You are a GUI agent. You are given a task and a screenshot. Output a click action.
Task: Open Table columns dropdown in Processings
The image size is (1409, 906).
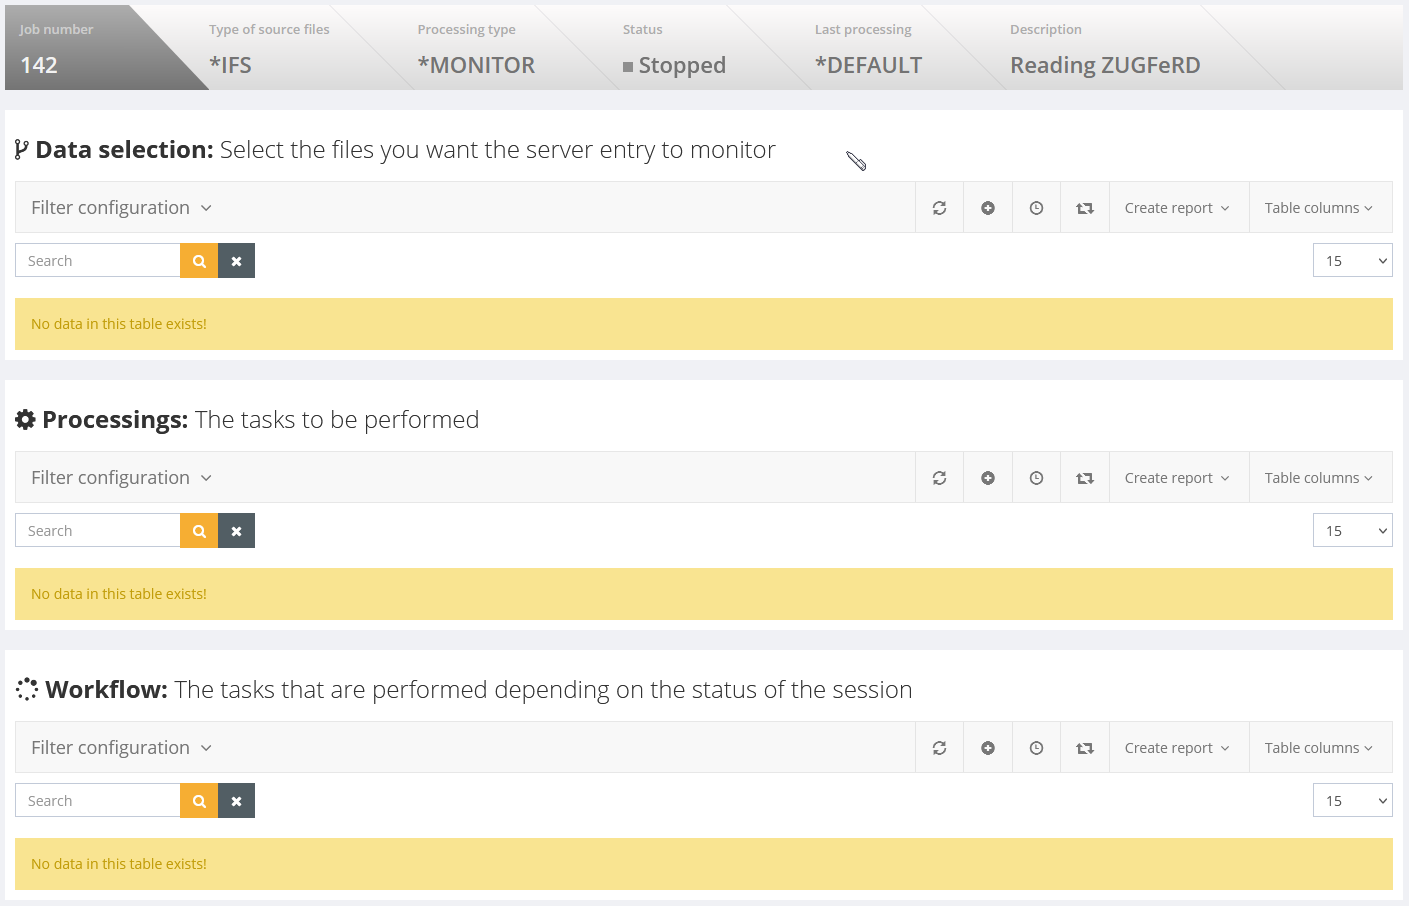click(1318, 478)
